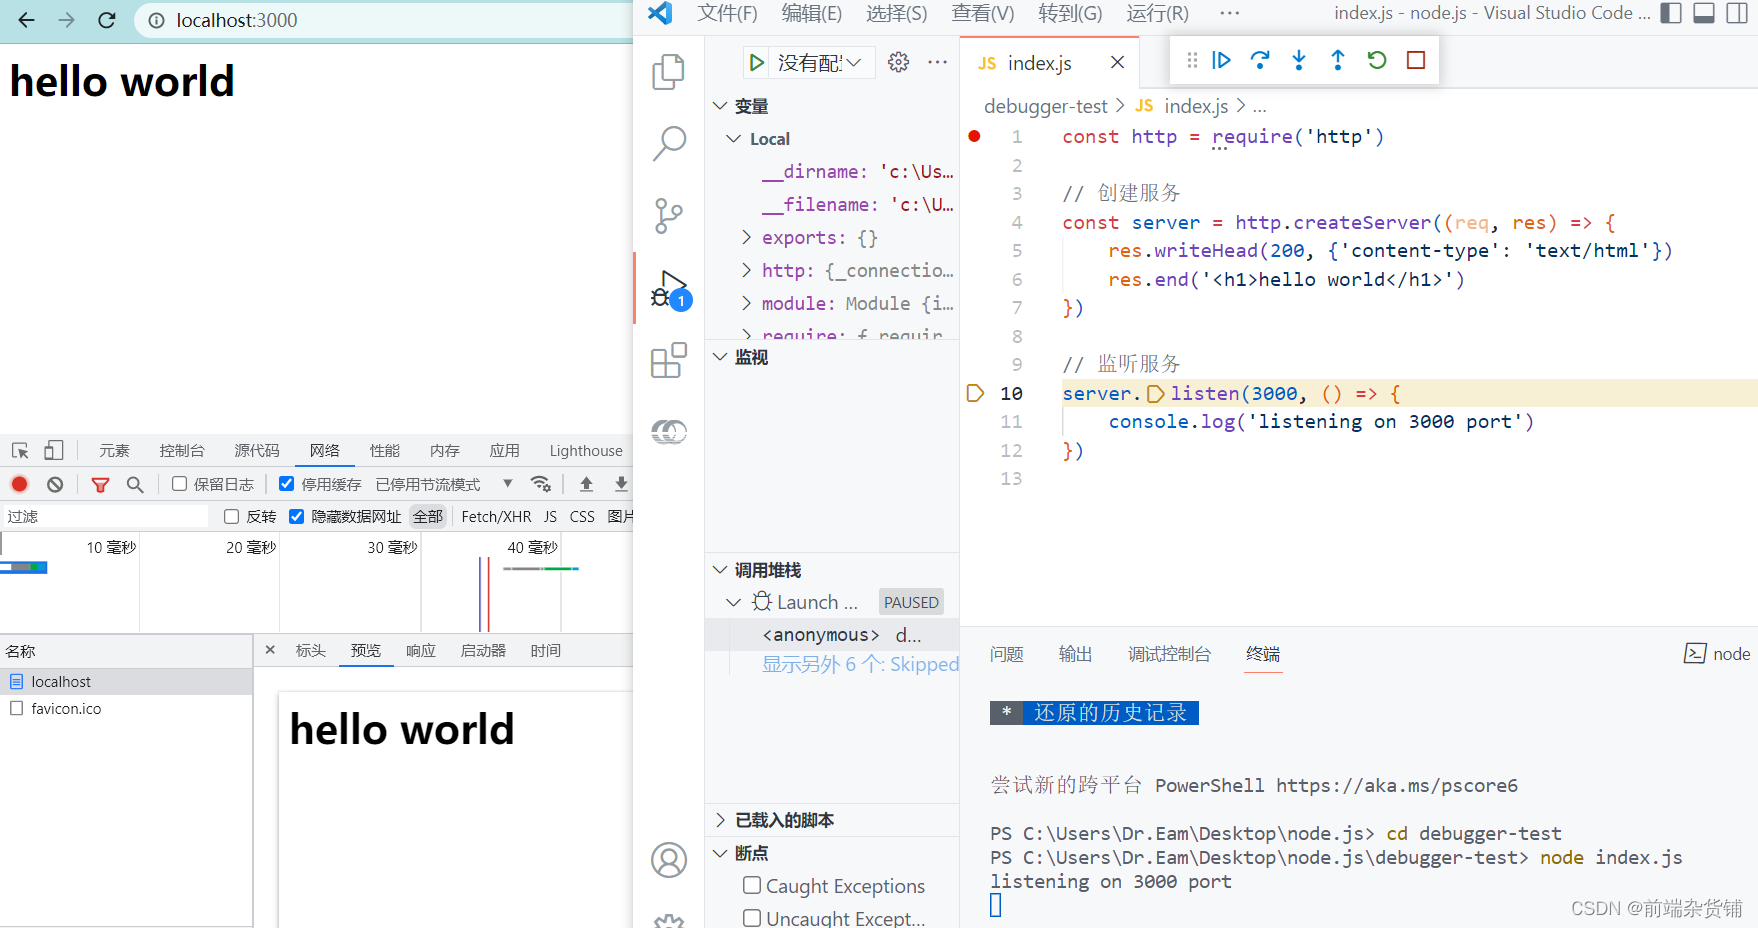Open the 响应 tab in request details
The image size is (1758, 928).
[421, 651]
